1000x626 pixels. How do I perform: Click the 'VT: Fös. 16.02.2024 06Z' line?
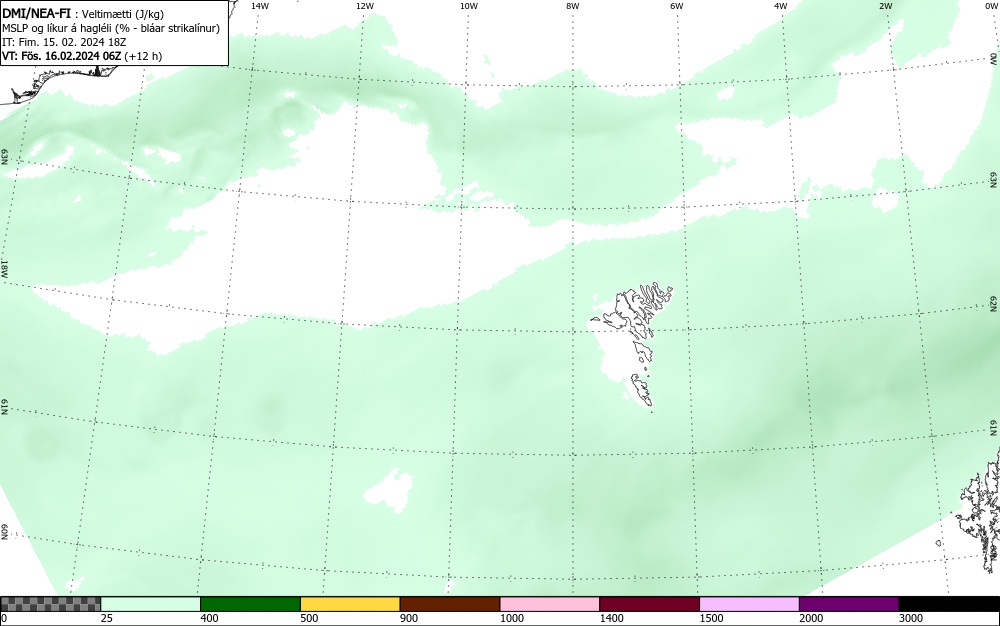click(x=82, y=56)
